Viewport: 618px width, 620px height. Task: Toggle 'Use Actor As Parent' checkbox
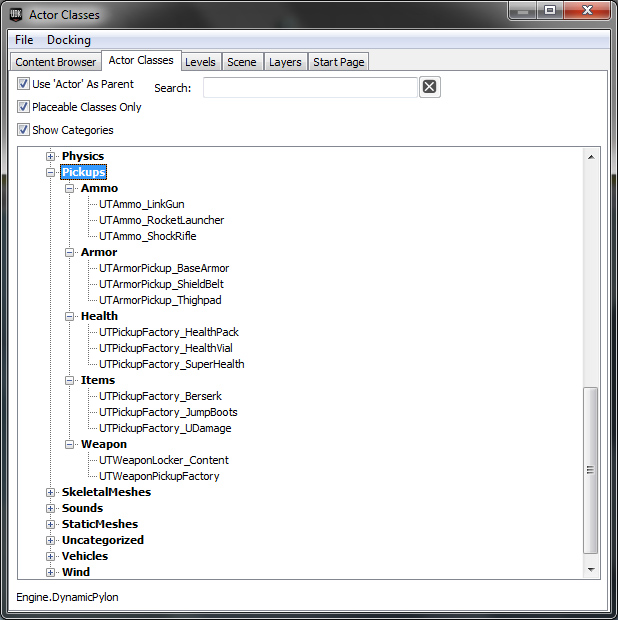23,84
